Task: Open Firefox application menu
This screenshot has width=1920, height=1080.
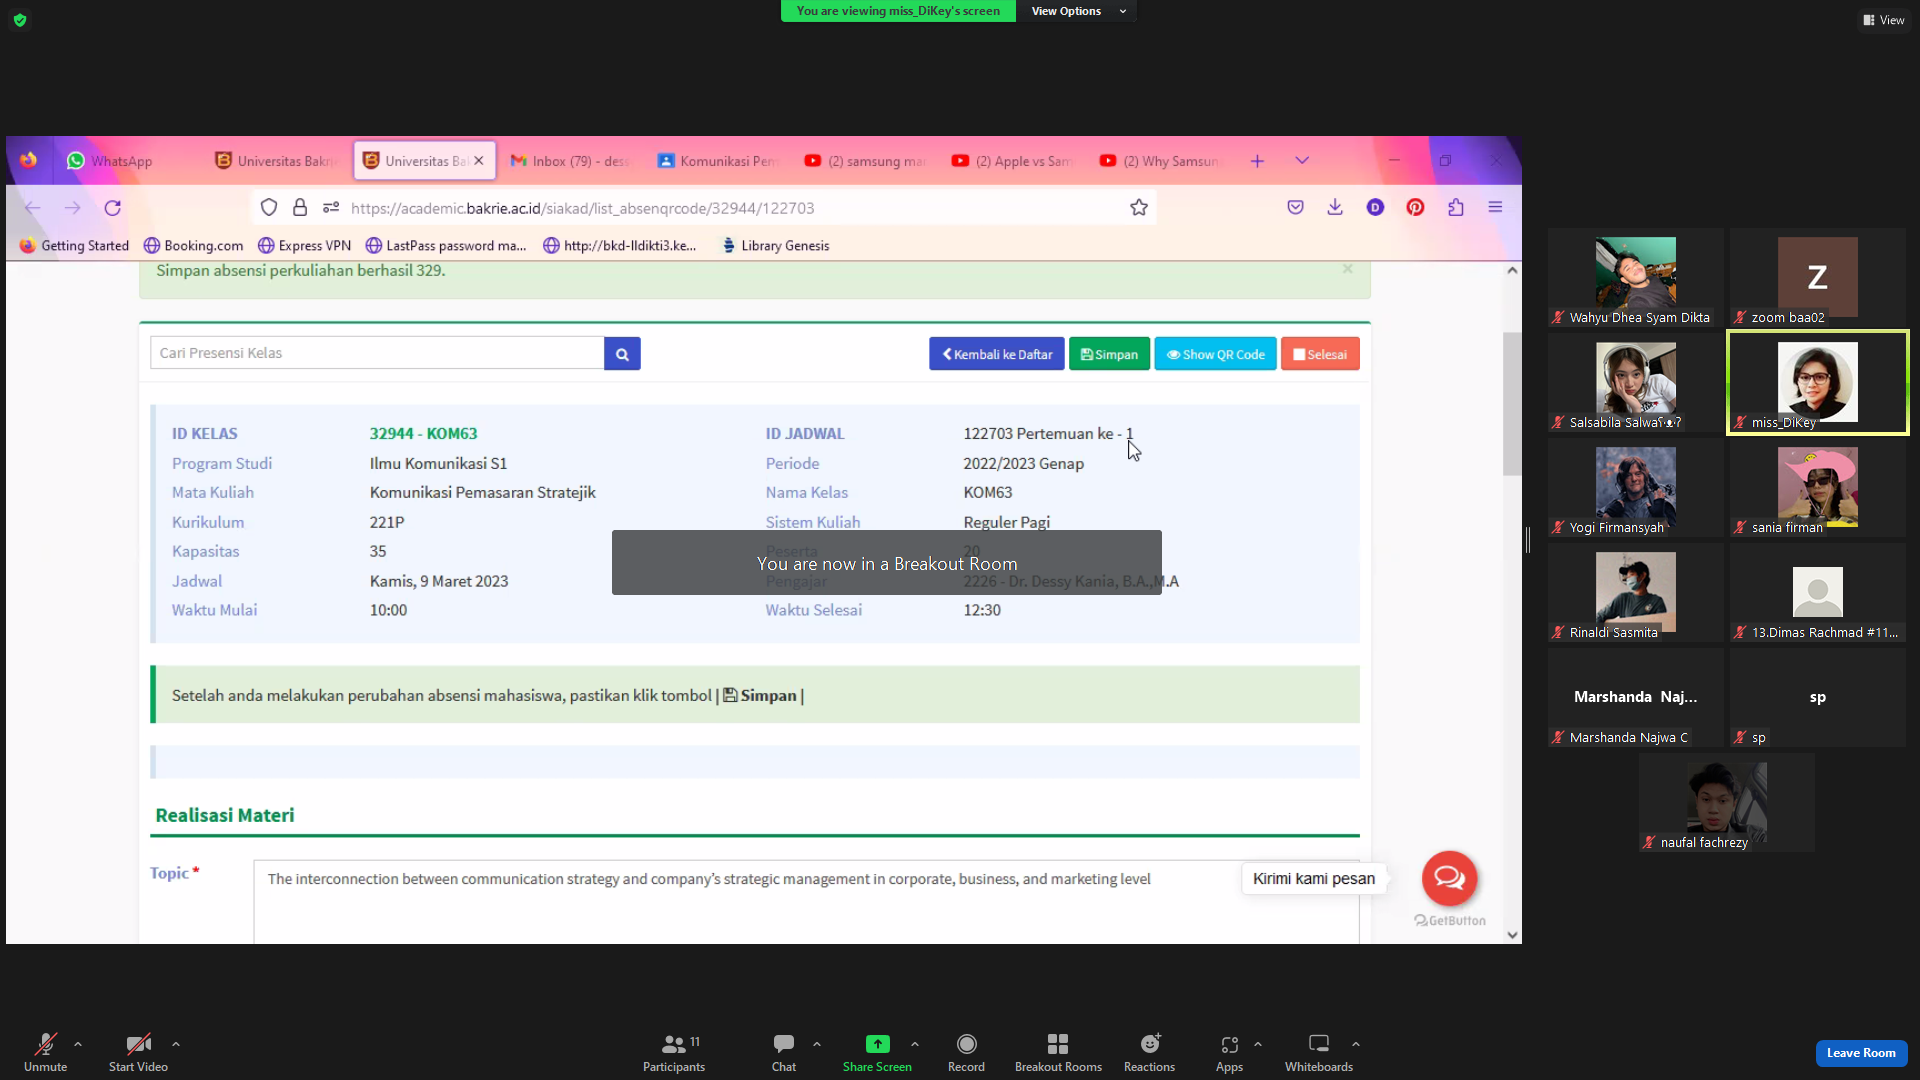Action: point(1496,208)
